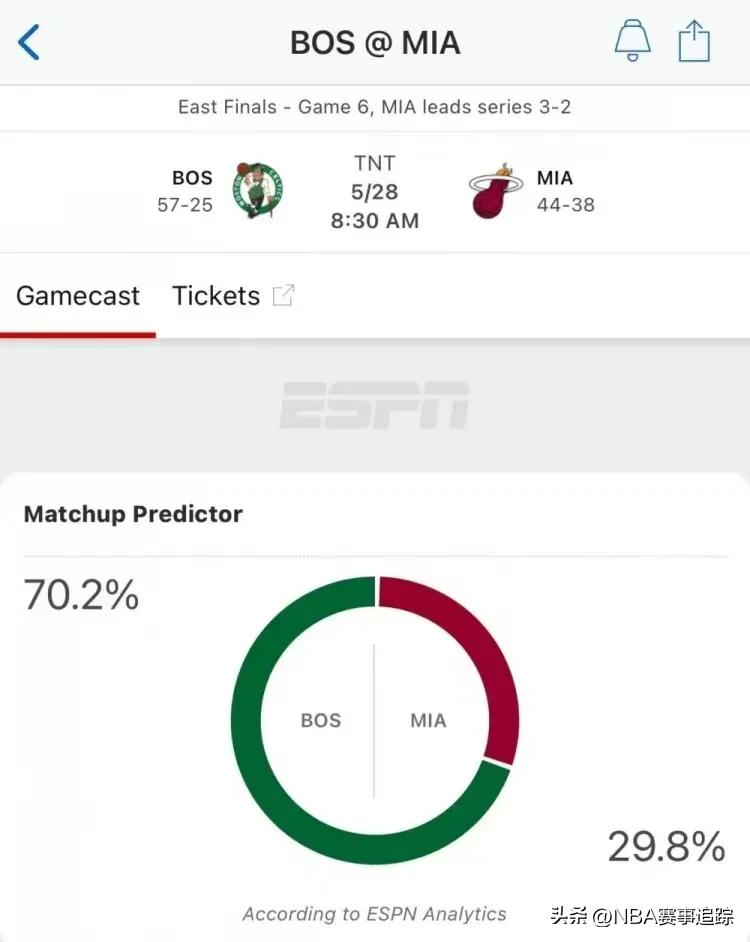The width and height of the screenshot is (750, 942).
Task: Tap the East Finals Game 6 series note
Action: (375, 106)
